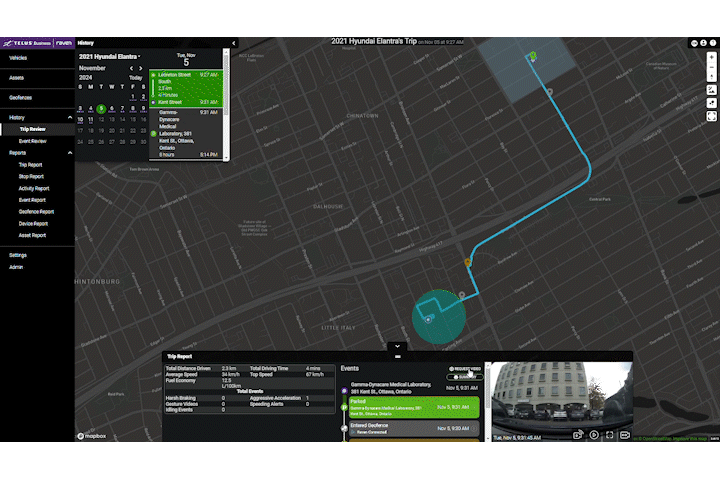Open Geofence Report in sidebar
The image size is (720, 480).
coord(36,212)
